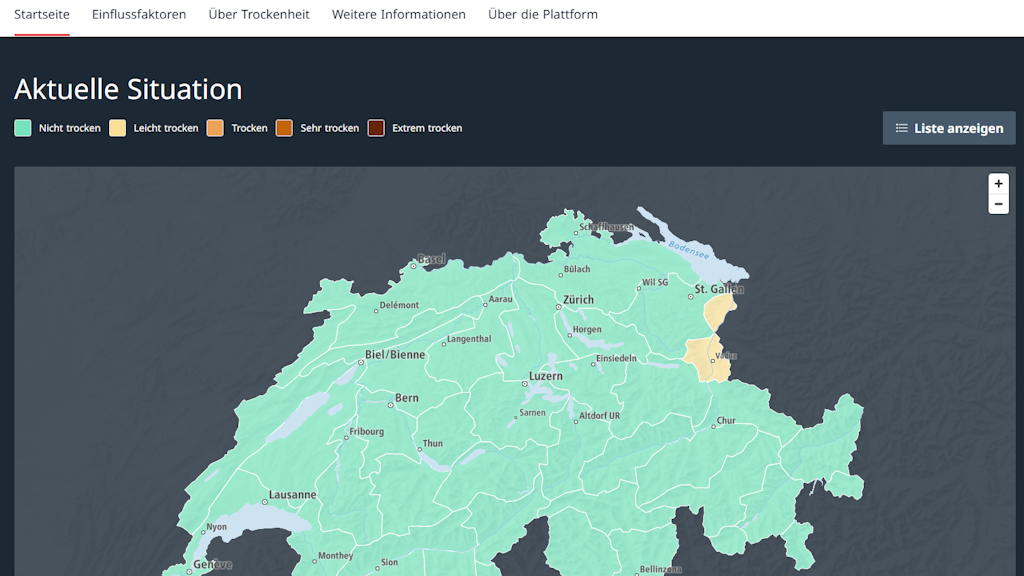Viewport: 1024px width, 576px height.
Task: Open the Startseite tab
Action: (x=42, y=15)
